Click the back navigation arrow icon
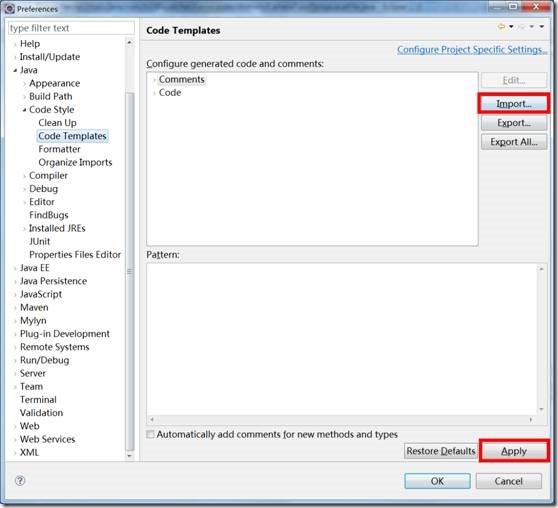 click(x=501, y=27)
